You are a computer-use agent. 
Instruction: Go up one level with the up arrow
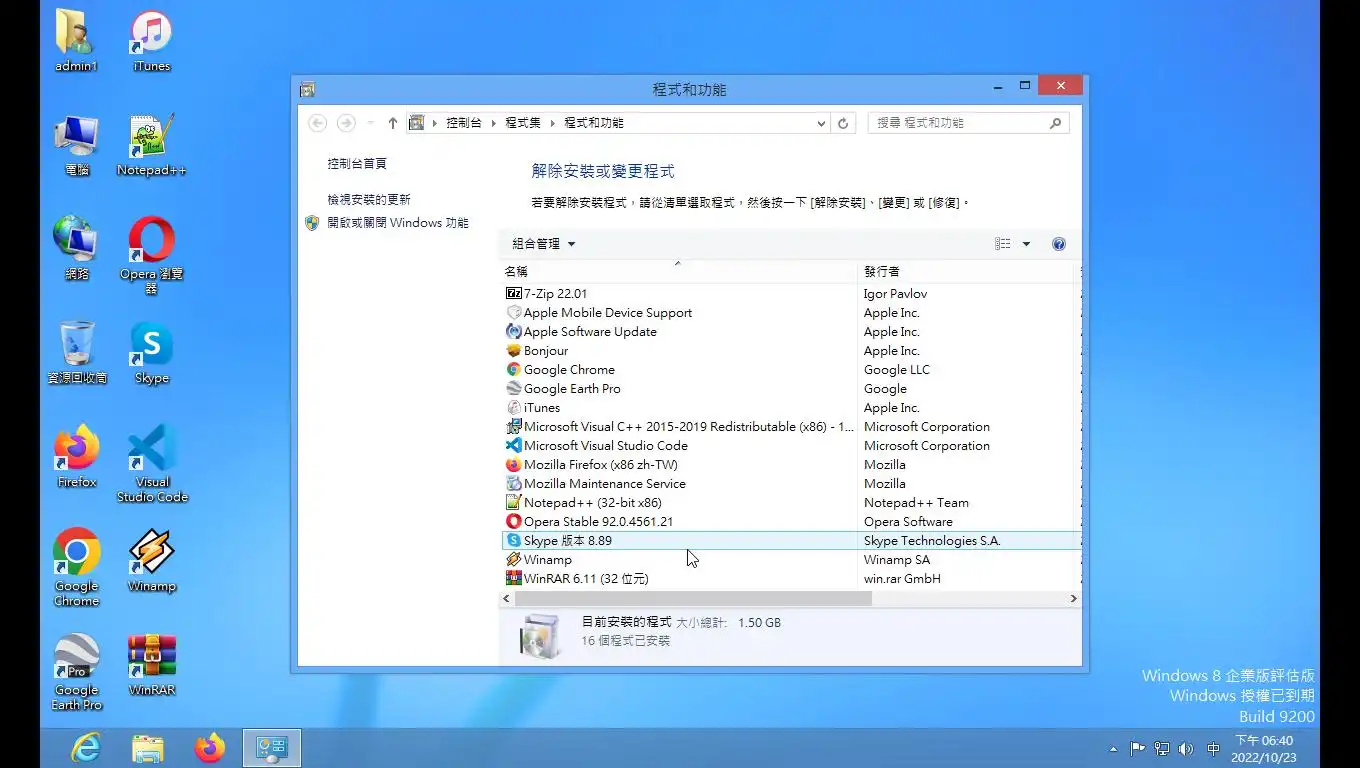392,123
